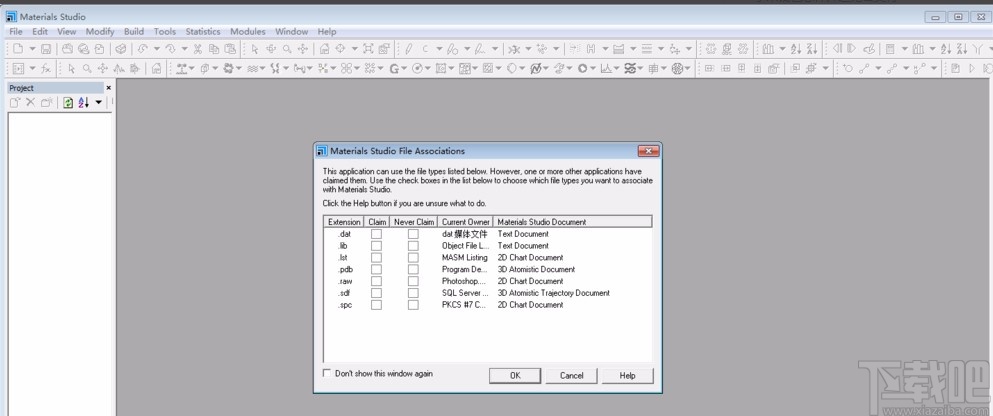Click OK in File Associations dialog

[515, 375]
